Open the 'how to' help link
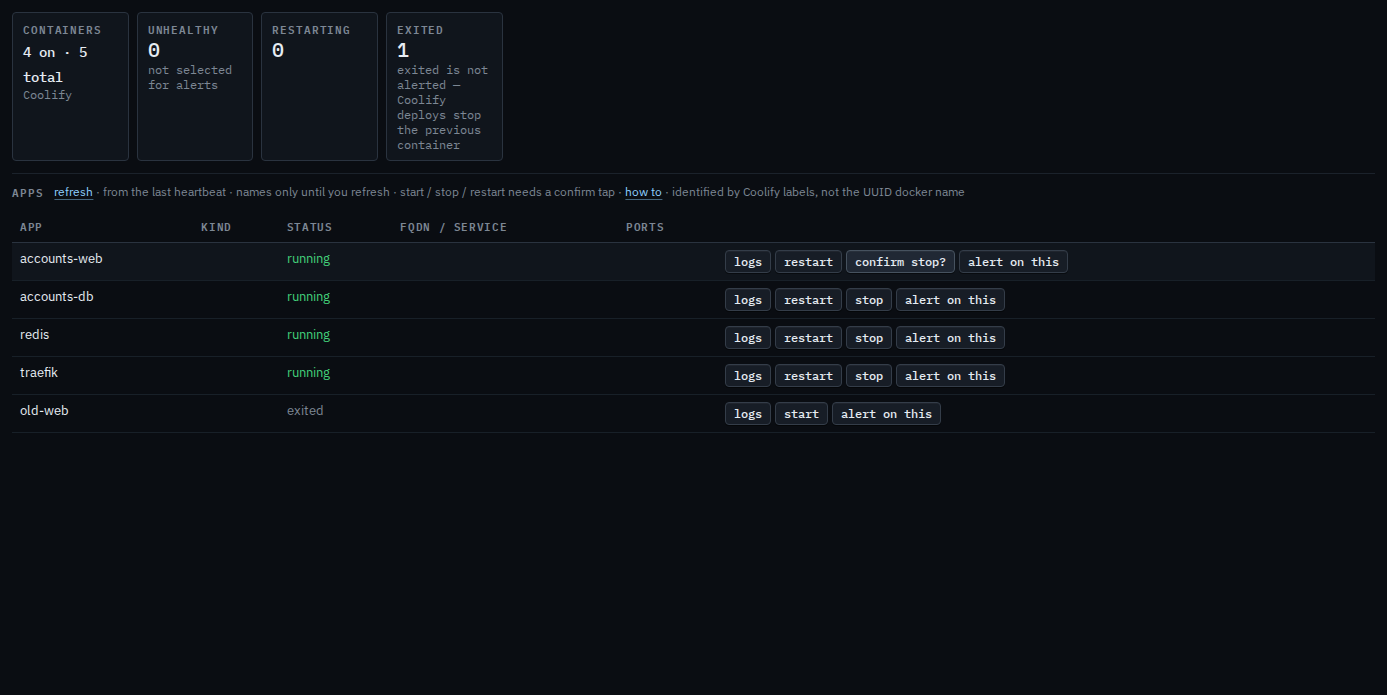Viewport: 1387px width, 695px height. [643, 192]
